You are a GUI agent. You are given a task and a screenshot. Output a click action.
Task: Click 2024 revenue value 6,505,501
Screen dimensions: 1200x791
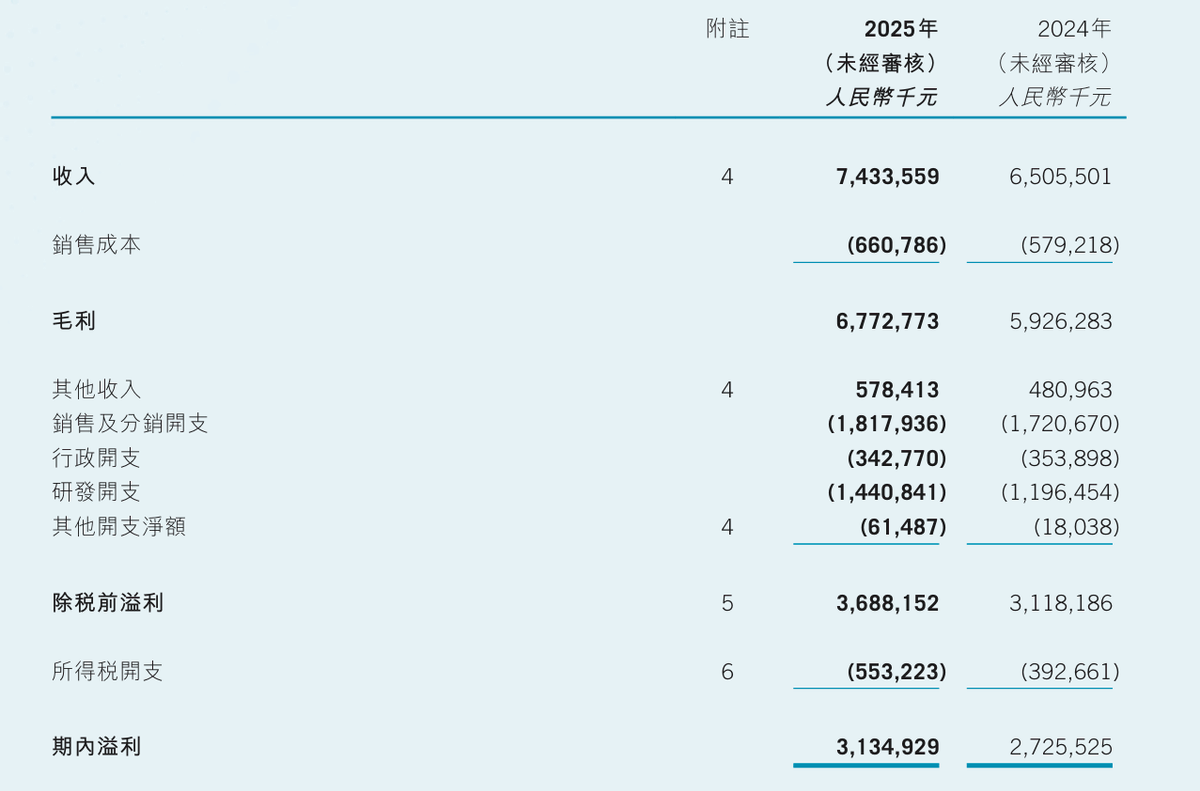pos(1061,177)
